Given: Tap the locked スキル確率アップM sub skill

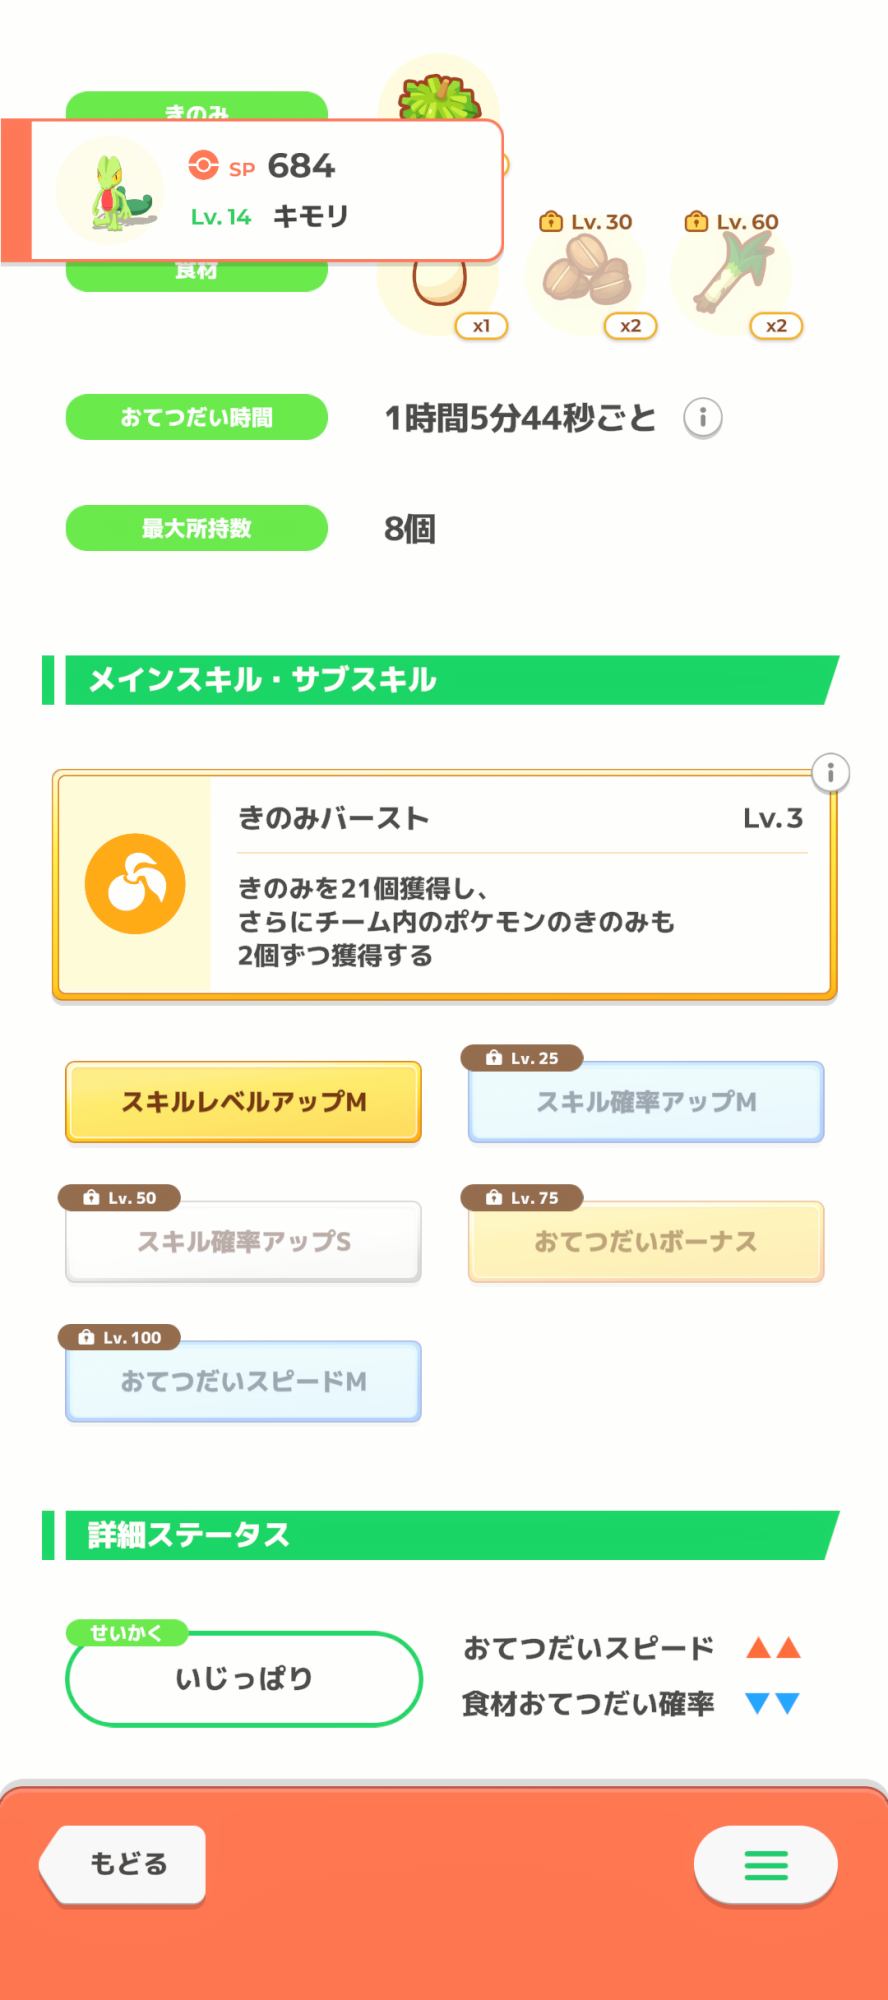Looking at the screenshot, I should click(x=646, y=1102).
